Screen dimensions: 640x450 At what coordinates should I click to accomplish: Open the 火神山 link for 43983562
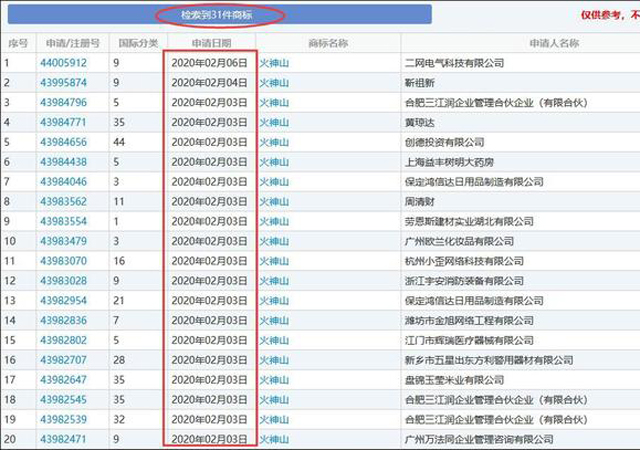pyautogui.click(x=274, y=202)
